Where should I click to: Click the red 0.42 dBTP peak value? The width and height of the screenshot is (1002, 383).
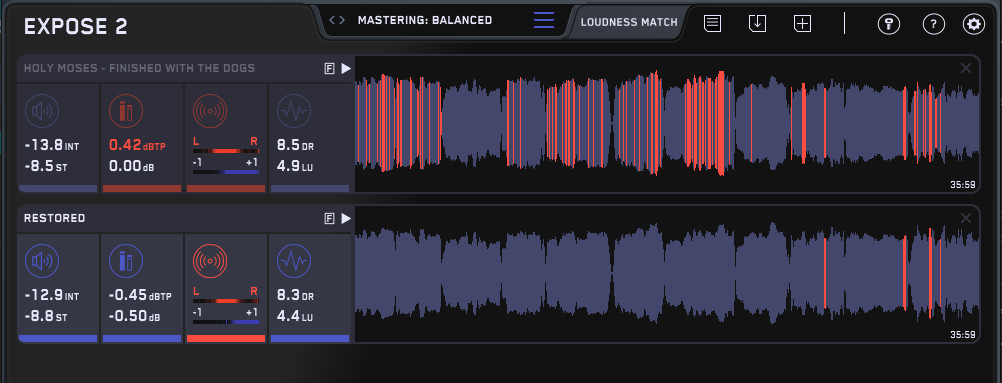click(x=137, y=146)
